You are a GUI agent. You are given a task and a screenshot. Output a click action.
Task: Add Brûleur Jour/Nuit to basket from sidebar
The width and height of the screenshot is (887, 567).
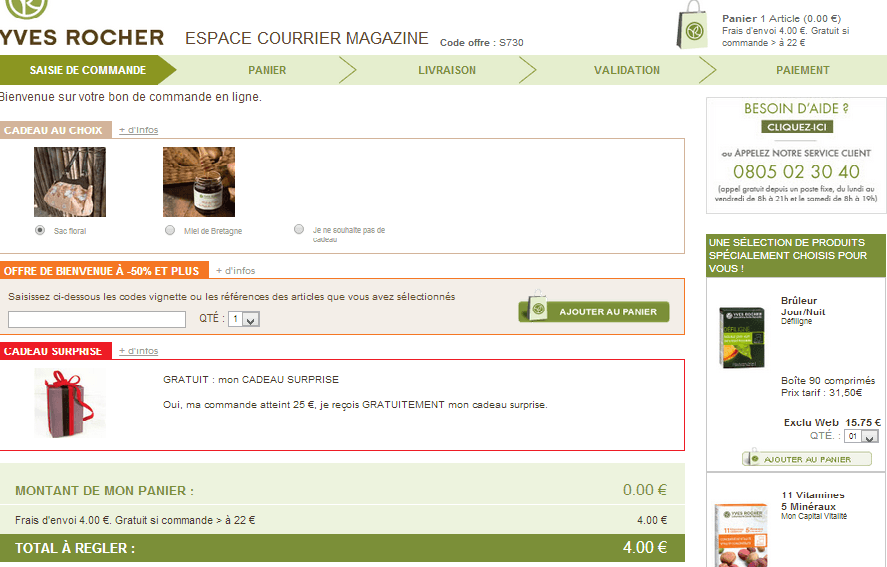click(806, 459)
